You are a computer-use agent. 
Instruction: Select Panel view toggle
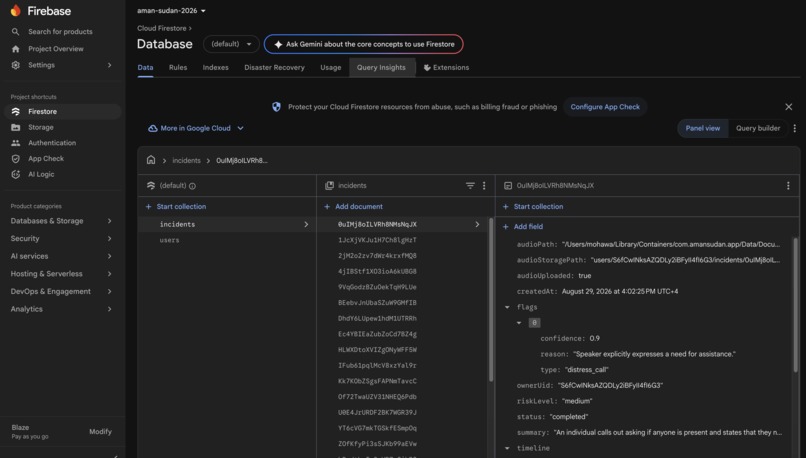[x=703, y=129]
